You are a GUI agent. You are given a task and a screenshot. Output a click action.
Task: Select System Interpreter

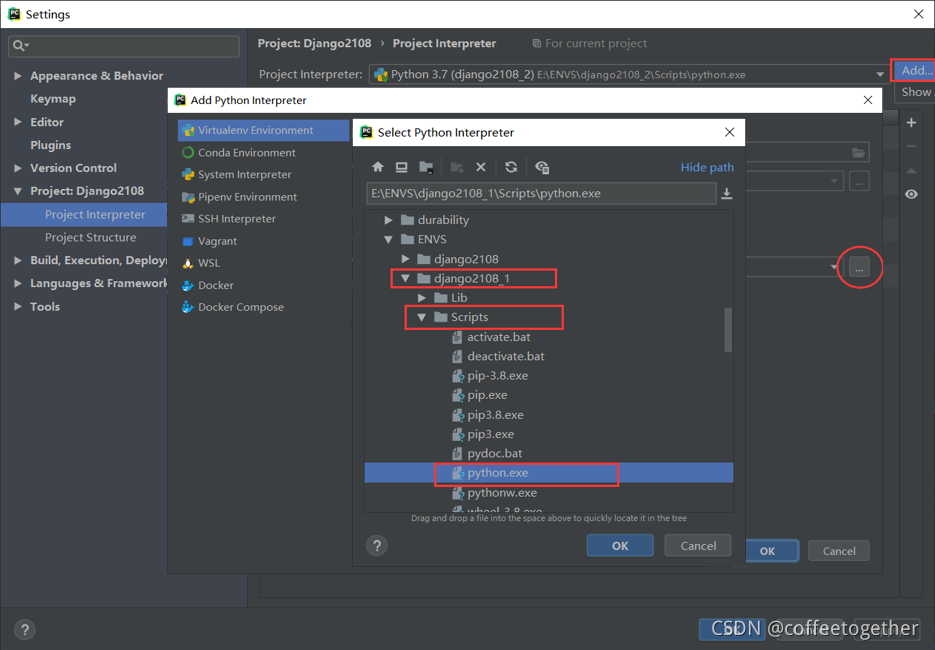pyautogui.click(x=264, y=175)
